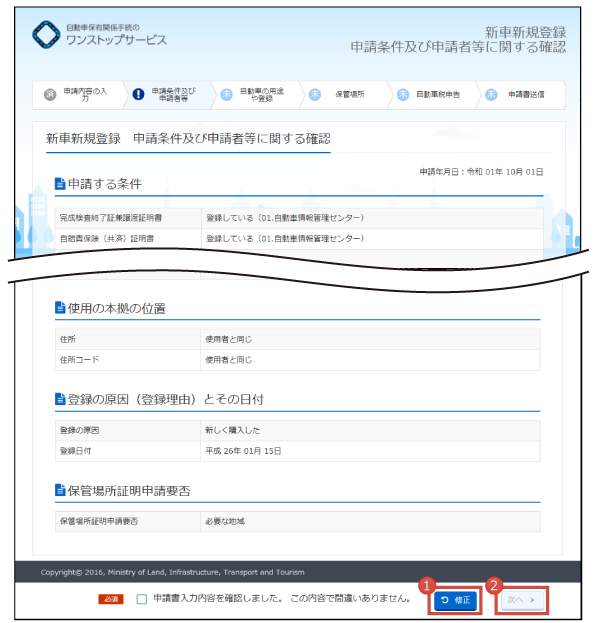The image size is (595, 623).
Task: Check the 申請書入力内容を確認しました confirmation checkbox
Action: coord(141,599)
